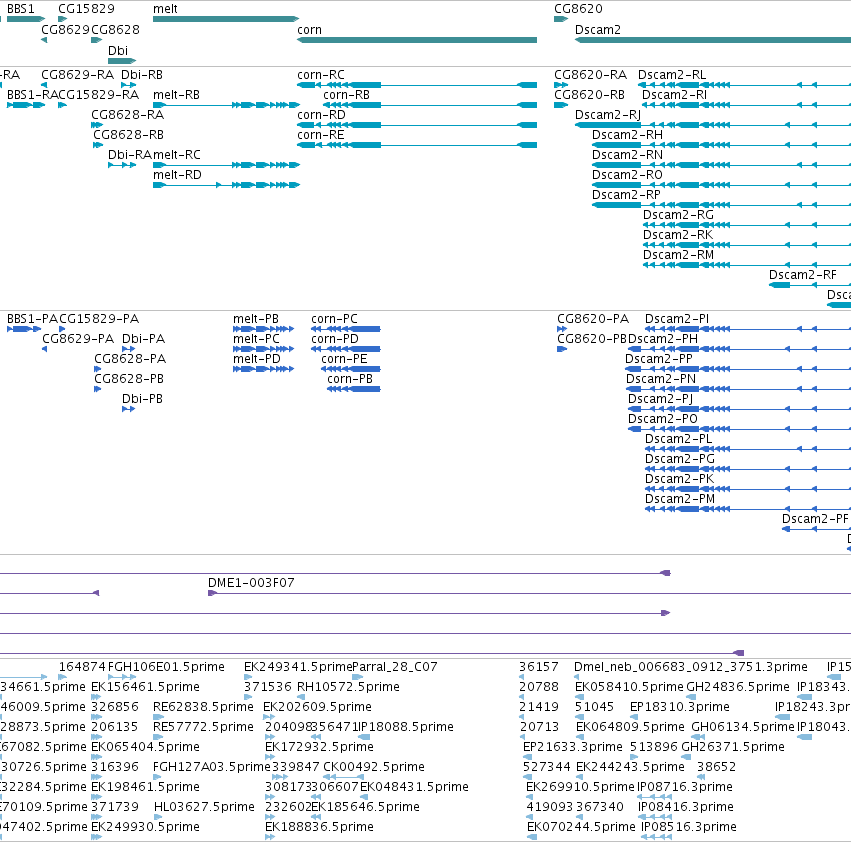Screen dimensions: 851x842
Task: Click protein BBS1-PA label
Action: 32,319
